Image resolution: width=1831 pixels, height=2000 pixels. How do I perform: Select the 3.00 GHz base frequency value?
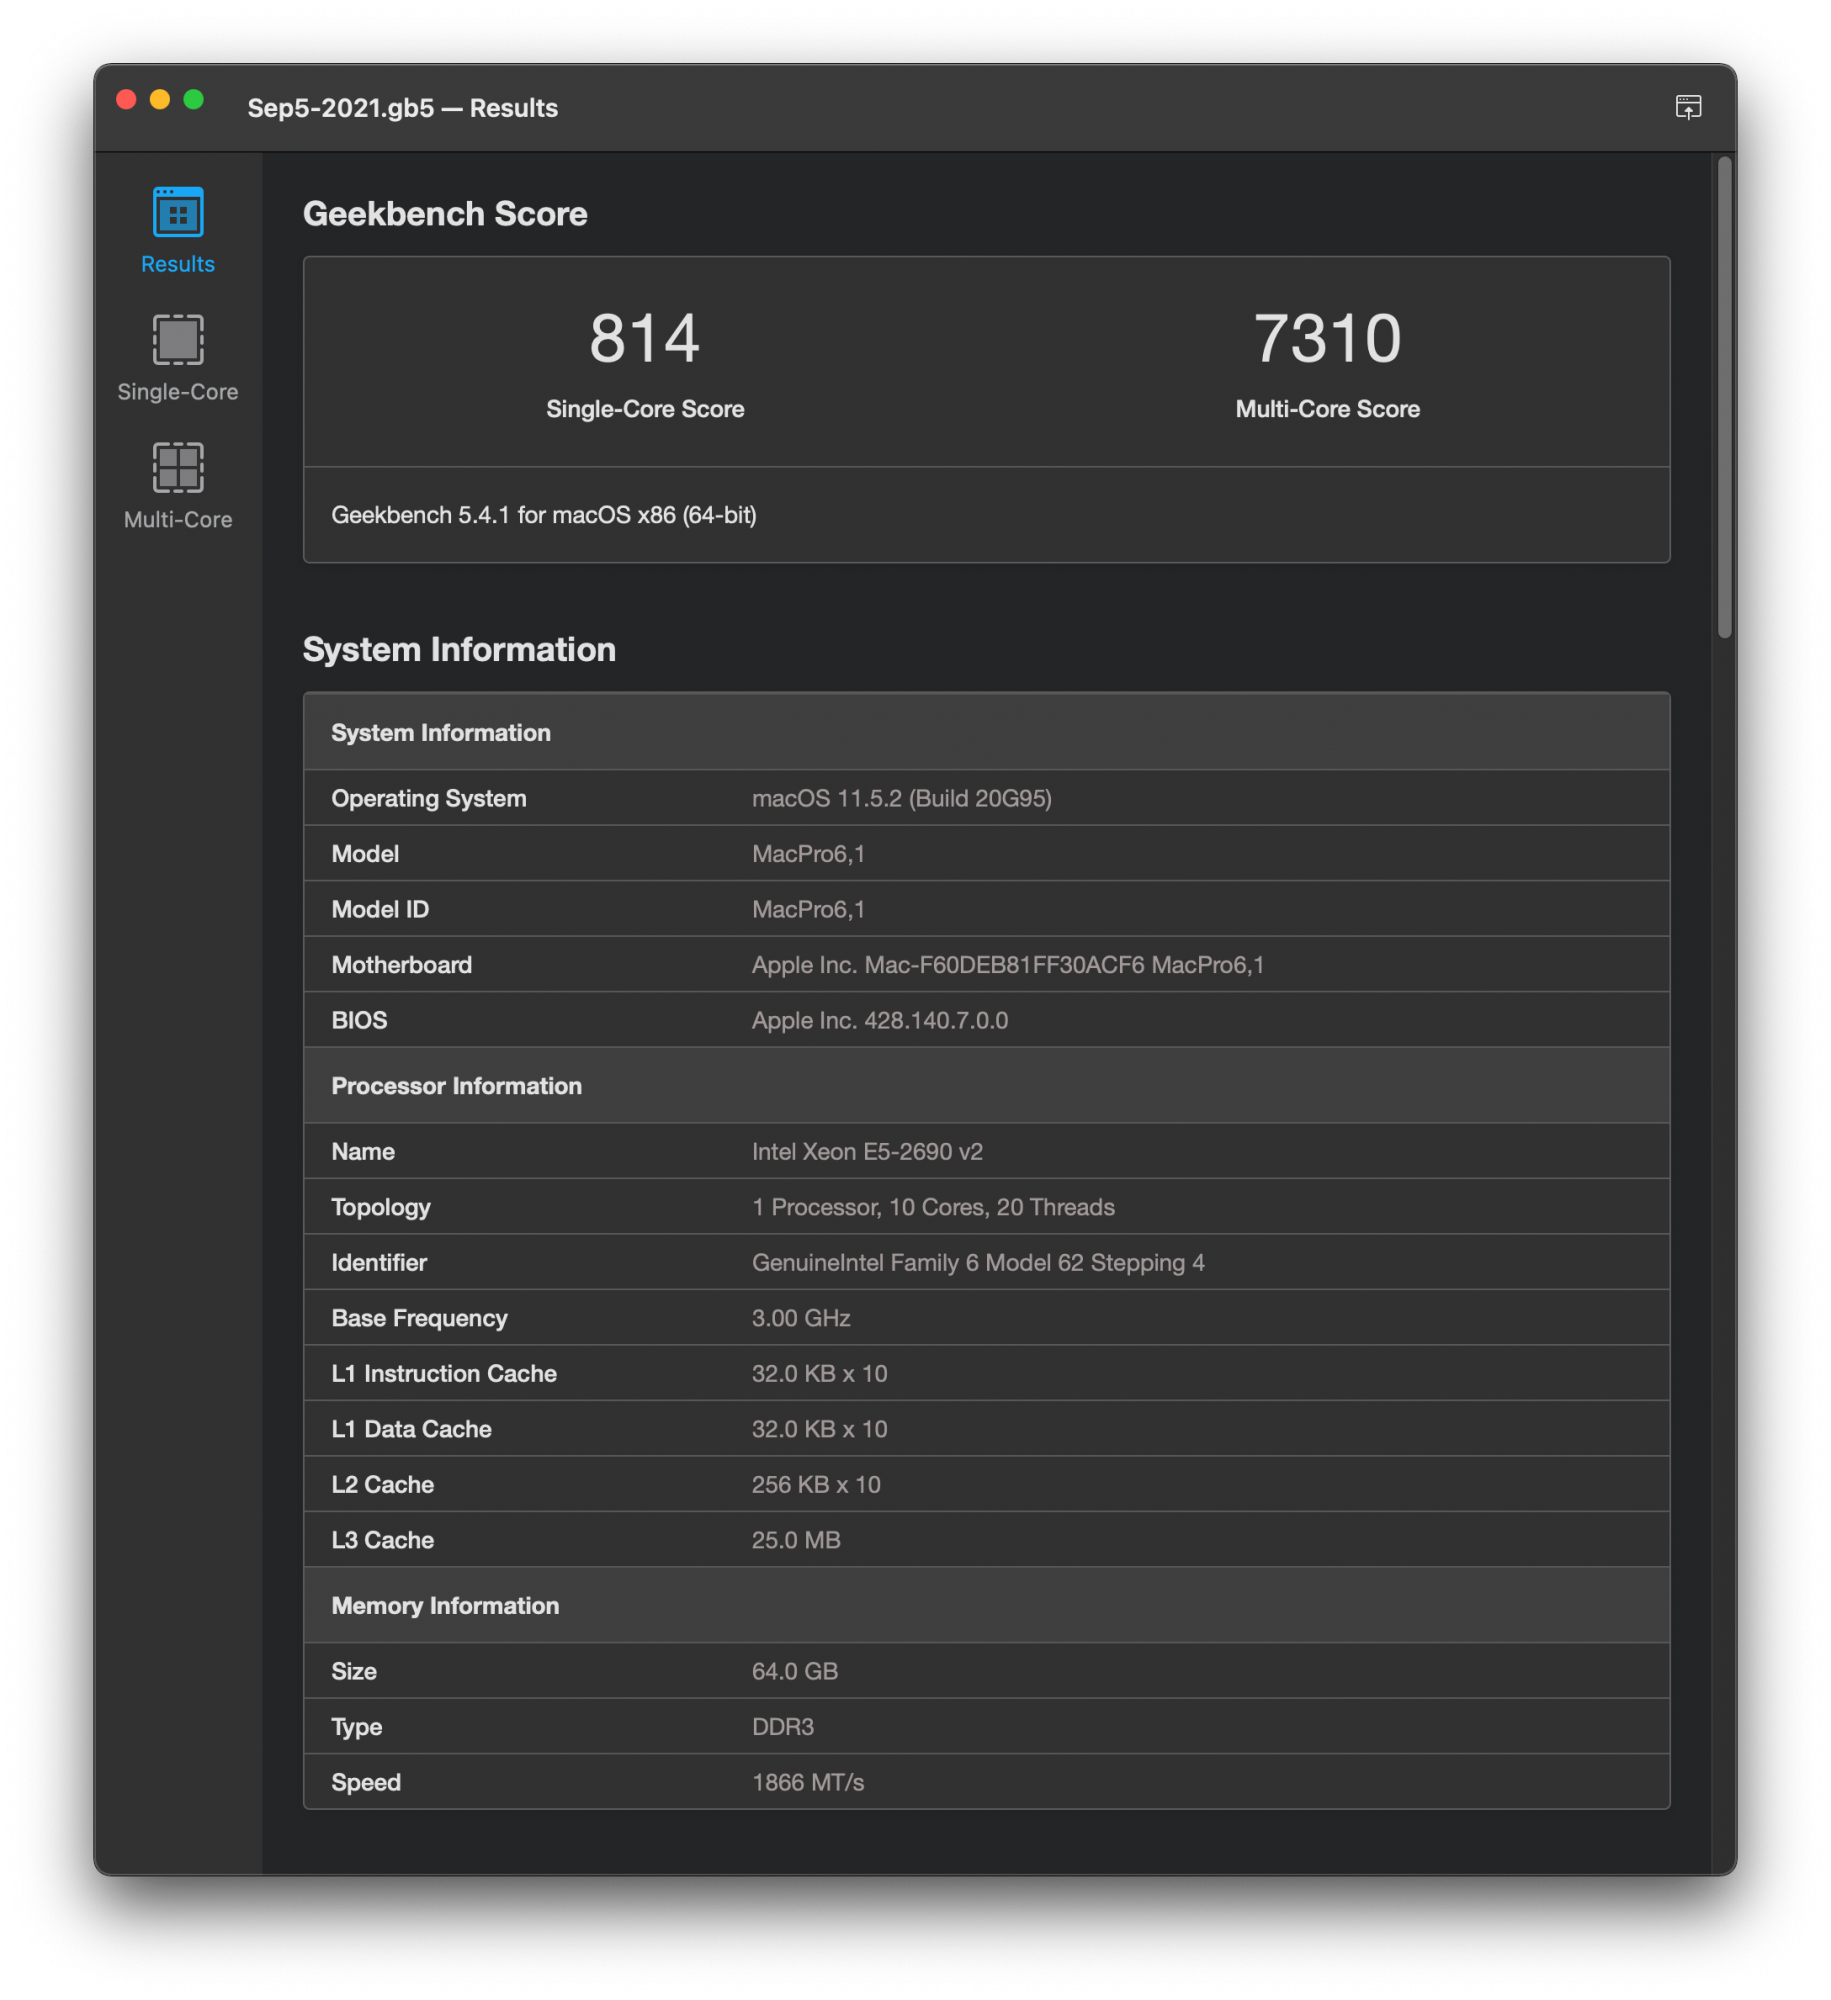coord(802,1318)
